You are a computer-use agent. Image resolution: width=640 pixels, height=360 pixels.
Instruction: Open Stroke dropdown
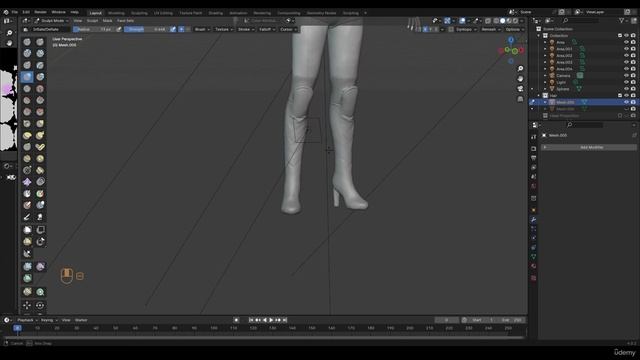click(246, 29)
